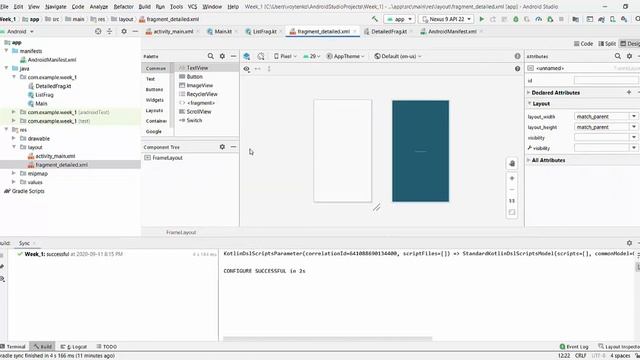Add declared attribute with plus icon
640x360 pixels.
pos(629,93)
